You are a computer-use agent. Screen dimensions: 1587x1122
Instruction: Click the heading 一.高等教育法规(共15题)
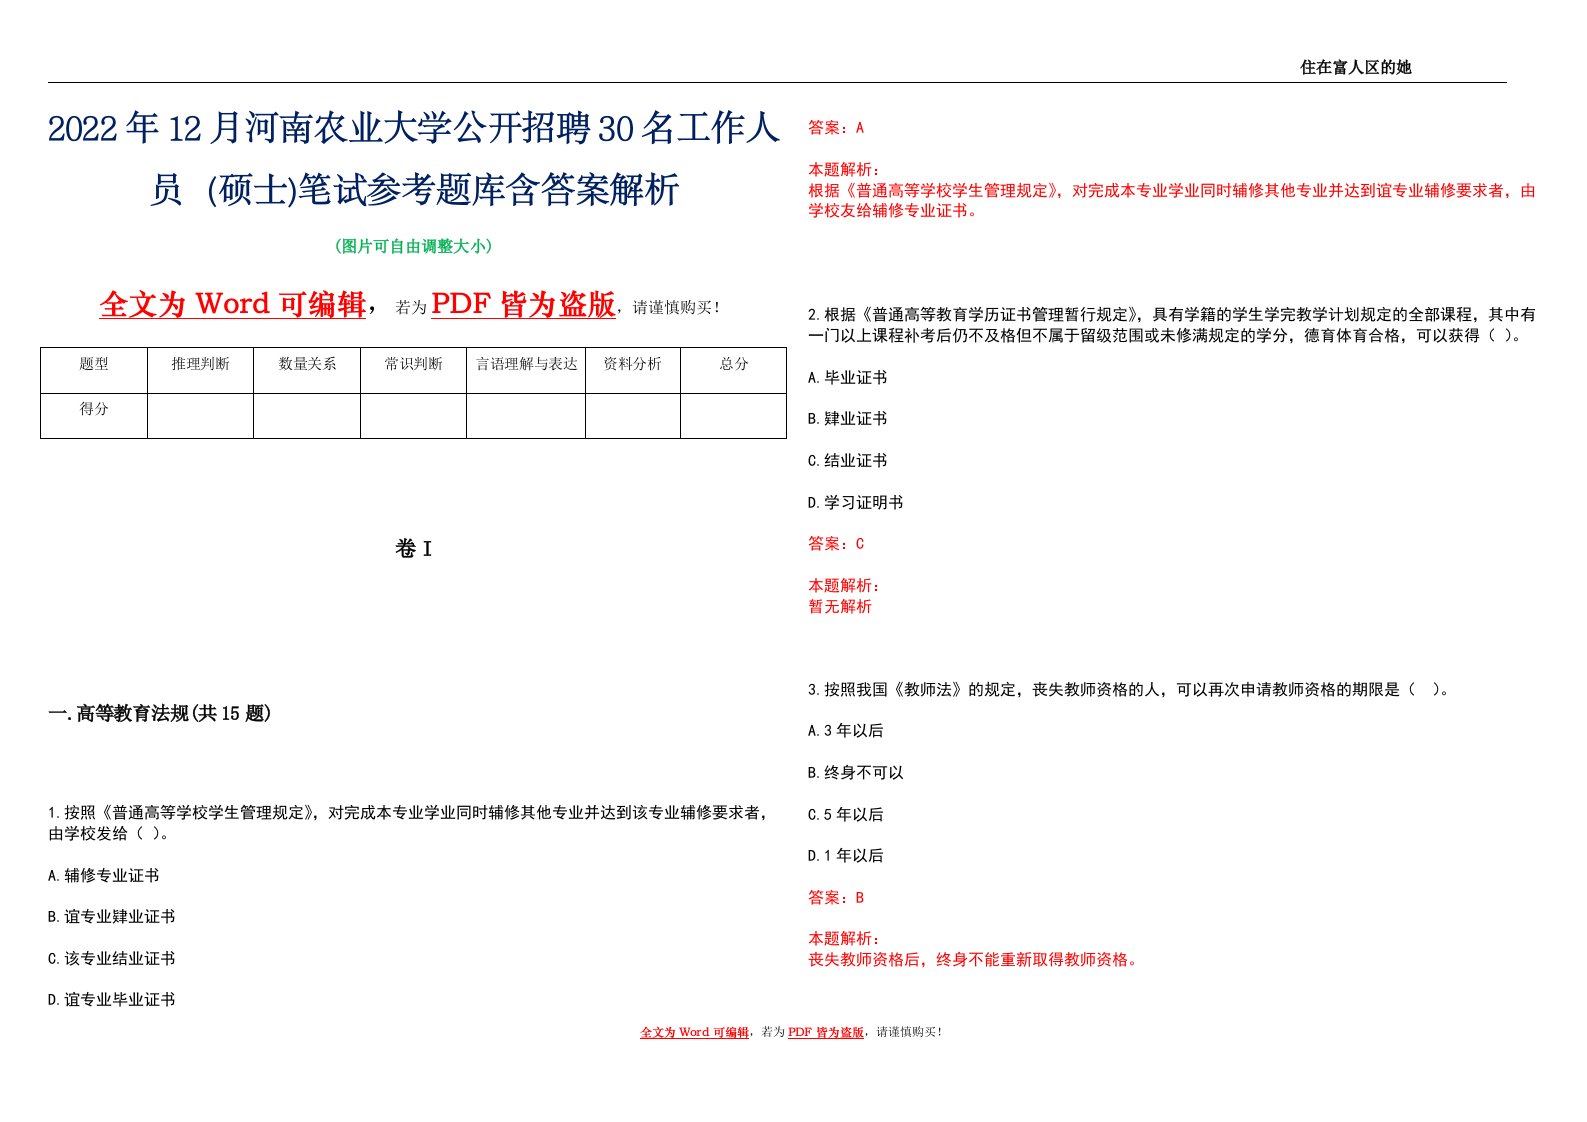click(x=160, y=713)
